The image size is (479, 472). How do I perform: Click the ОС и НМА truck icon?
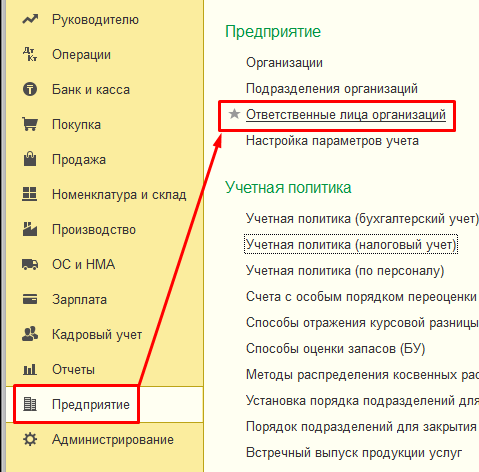[x=30, y=264]
